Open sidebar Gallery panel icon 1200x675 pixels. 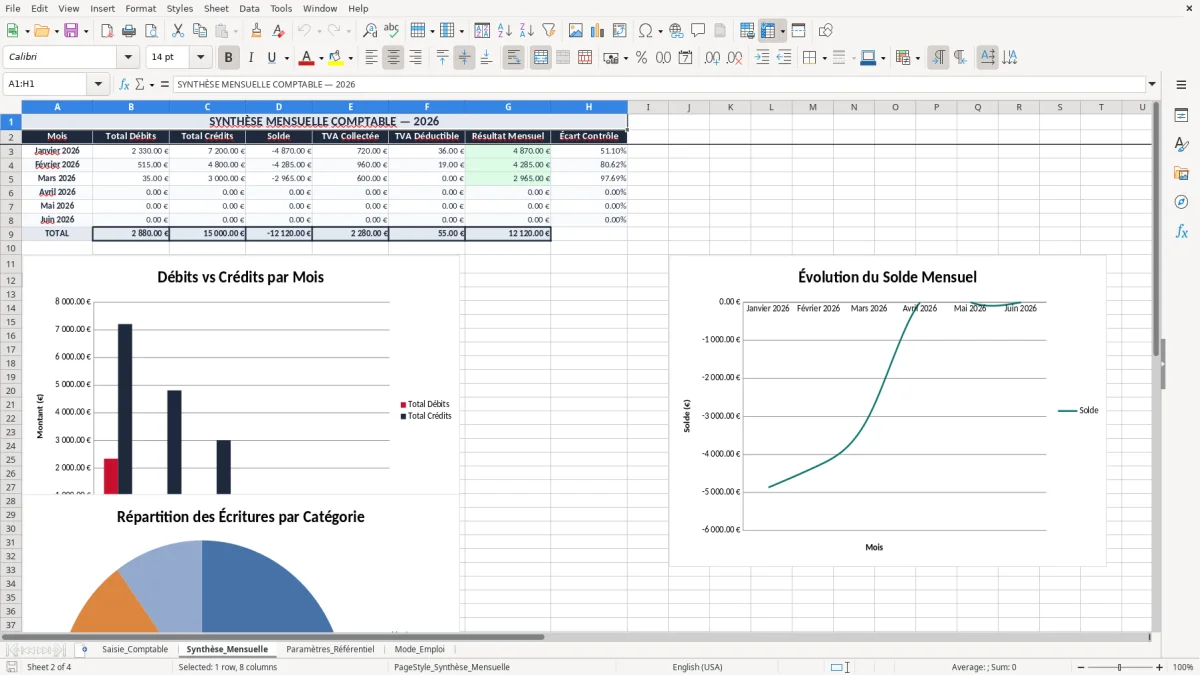point(1181,173)
